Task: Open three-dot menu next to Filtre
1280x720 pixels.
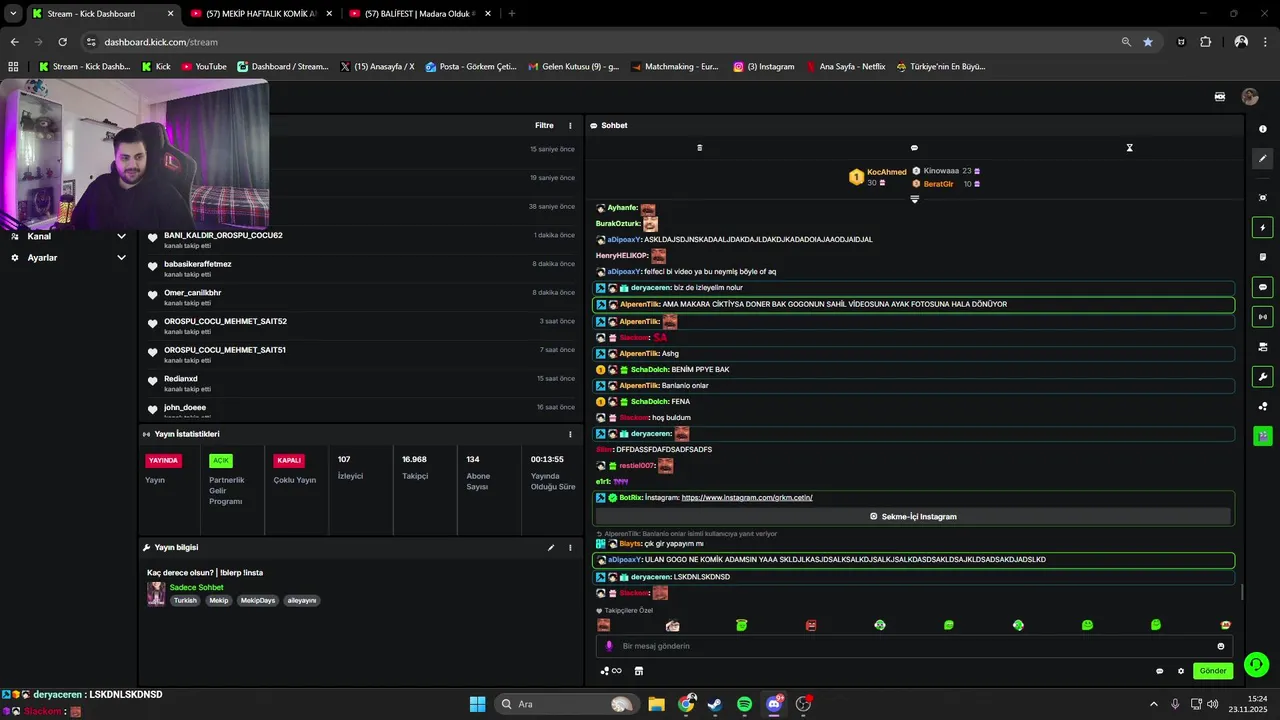Action: (571, 126)
